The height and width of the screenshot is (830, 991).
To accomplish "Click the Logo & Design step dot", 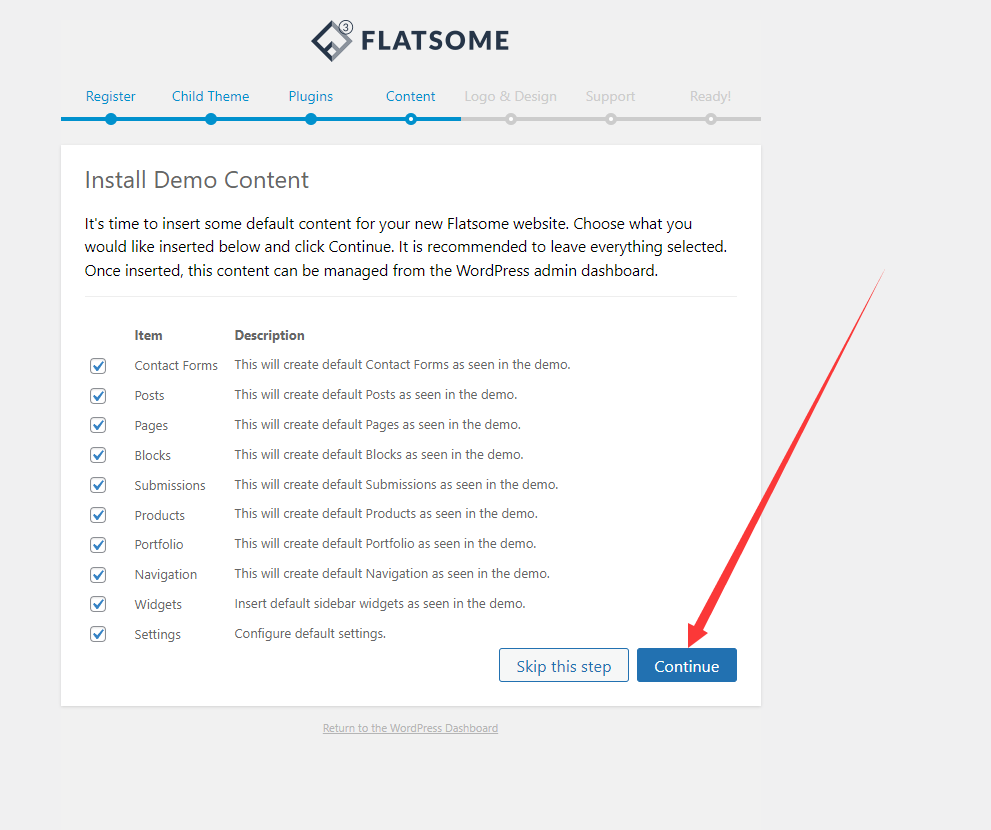I will [x=511, y=119].
